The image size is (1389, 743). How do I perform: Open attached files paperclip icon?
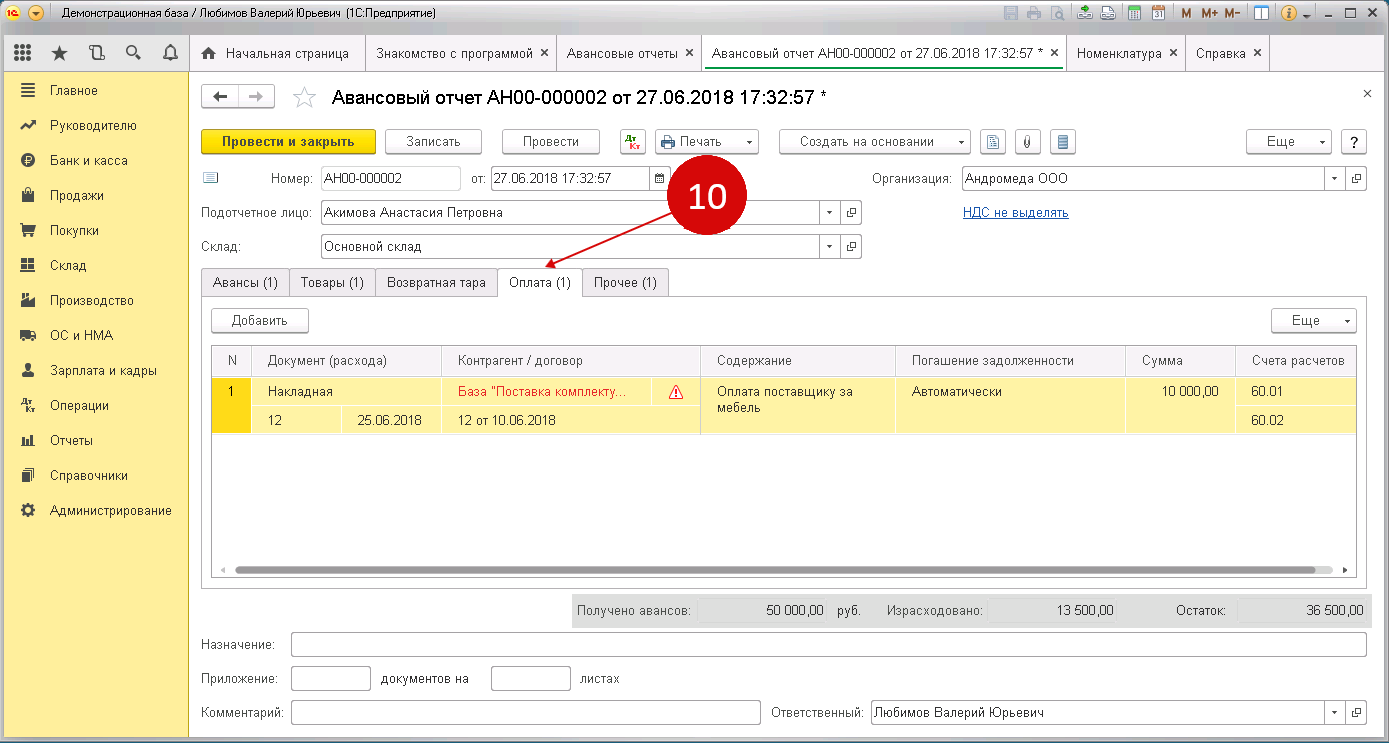(x=1027, y=142)
